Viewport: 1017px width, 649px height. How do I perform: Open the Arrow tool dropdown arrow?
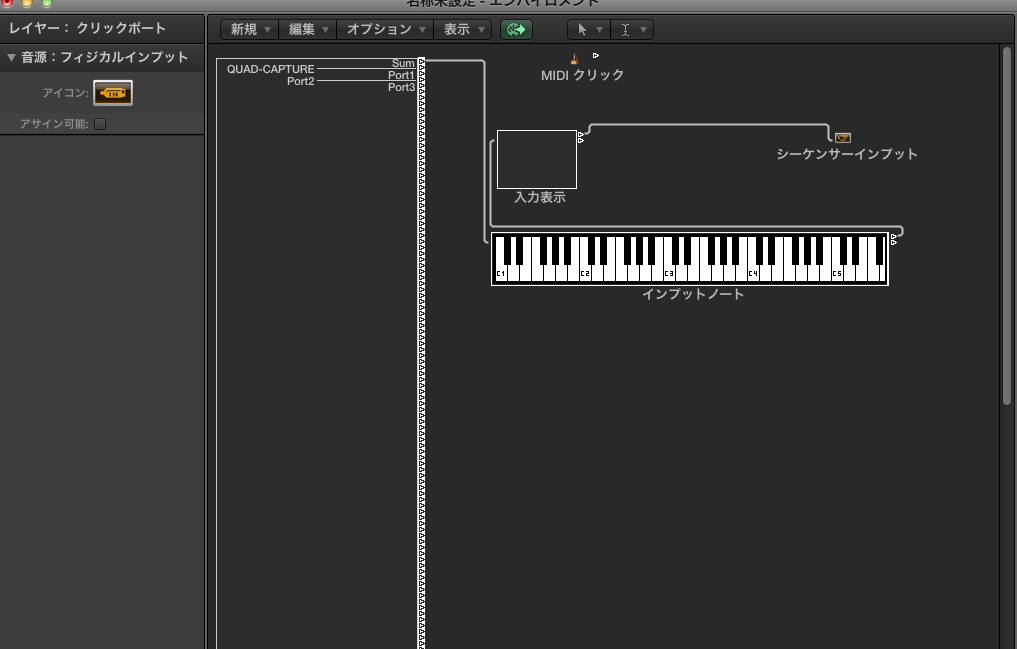point(601,29)
